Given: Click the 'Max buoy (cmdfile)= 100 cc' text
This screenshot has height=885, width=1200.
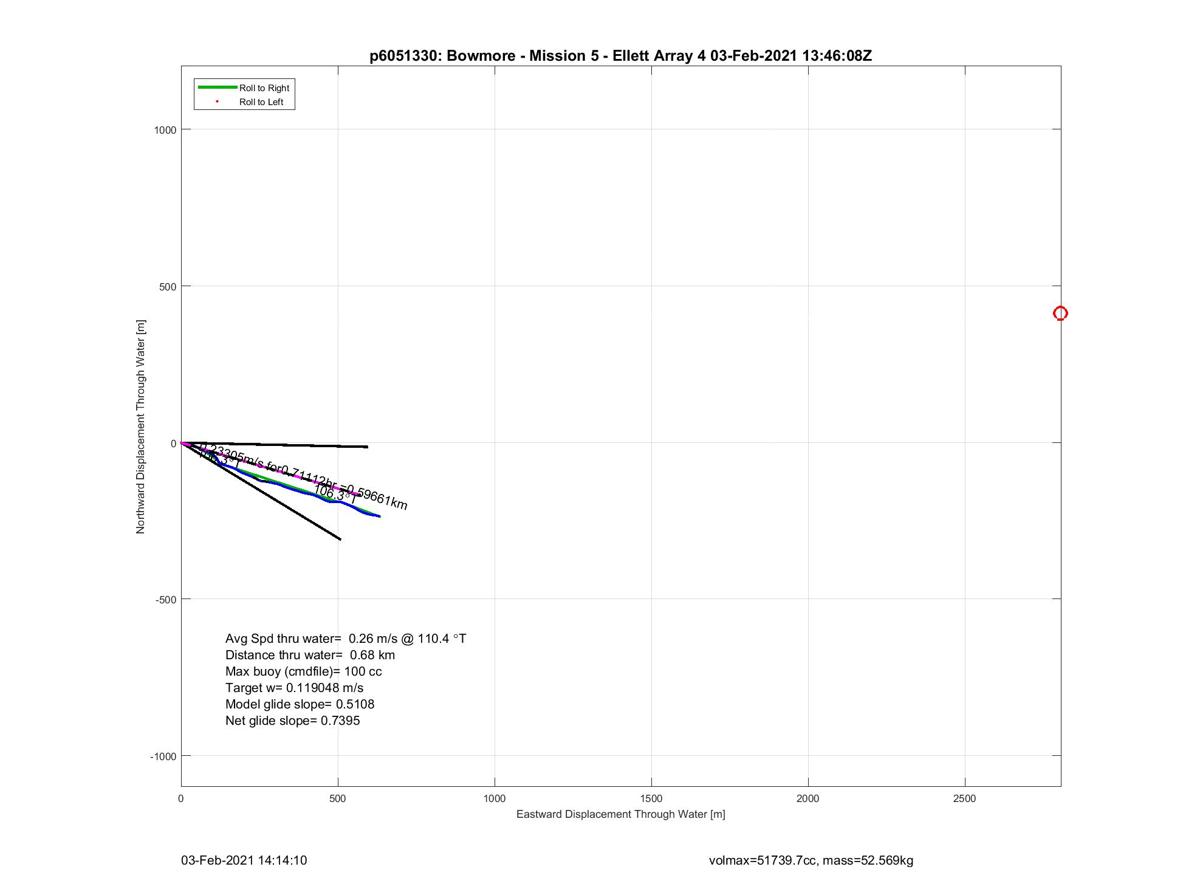Looking at the screenshot, I should 304,671.
